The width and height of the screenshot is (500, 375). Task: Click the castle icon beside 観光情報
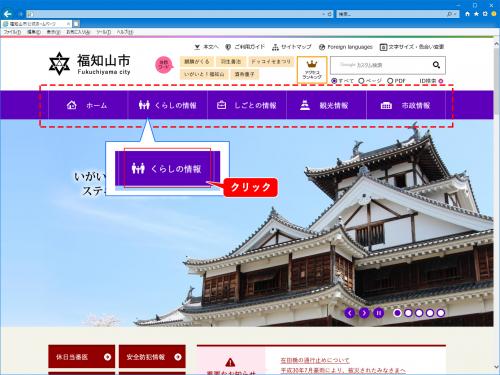tap(305, 105)
